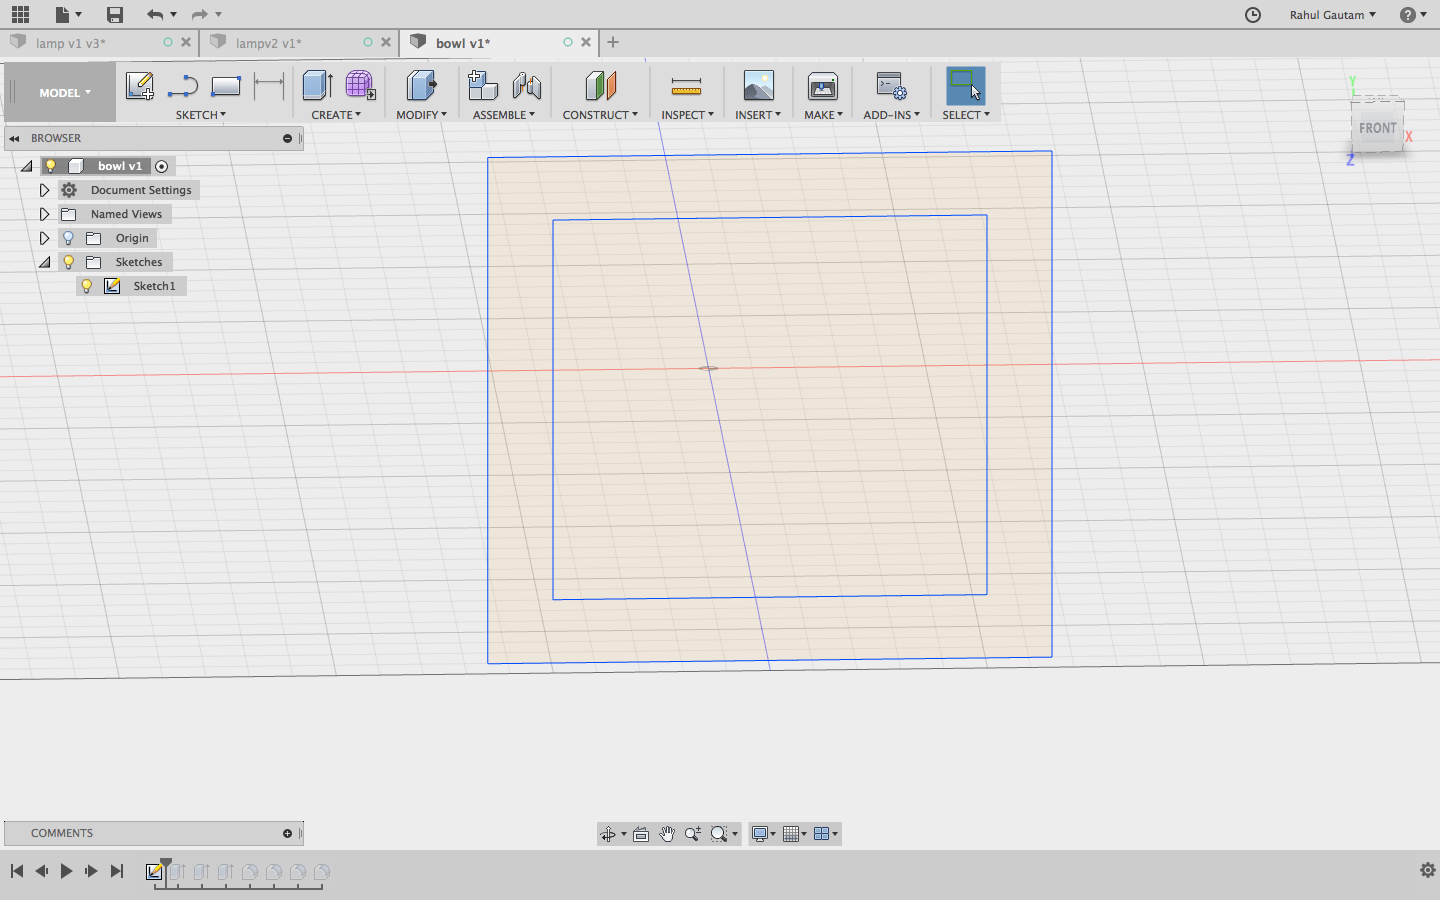Expand the Origin folder
Image resolution: width=1440 pixels, height=900 pixels.
point(44,238)
